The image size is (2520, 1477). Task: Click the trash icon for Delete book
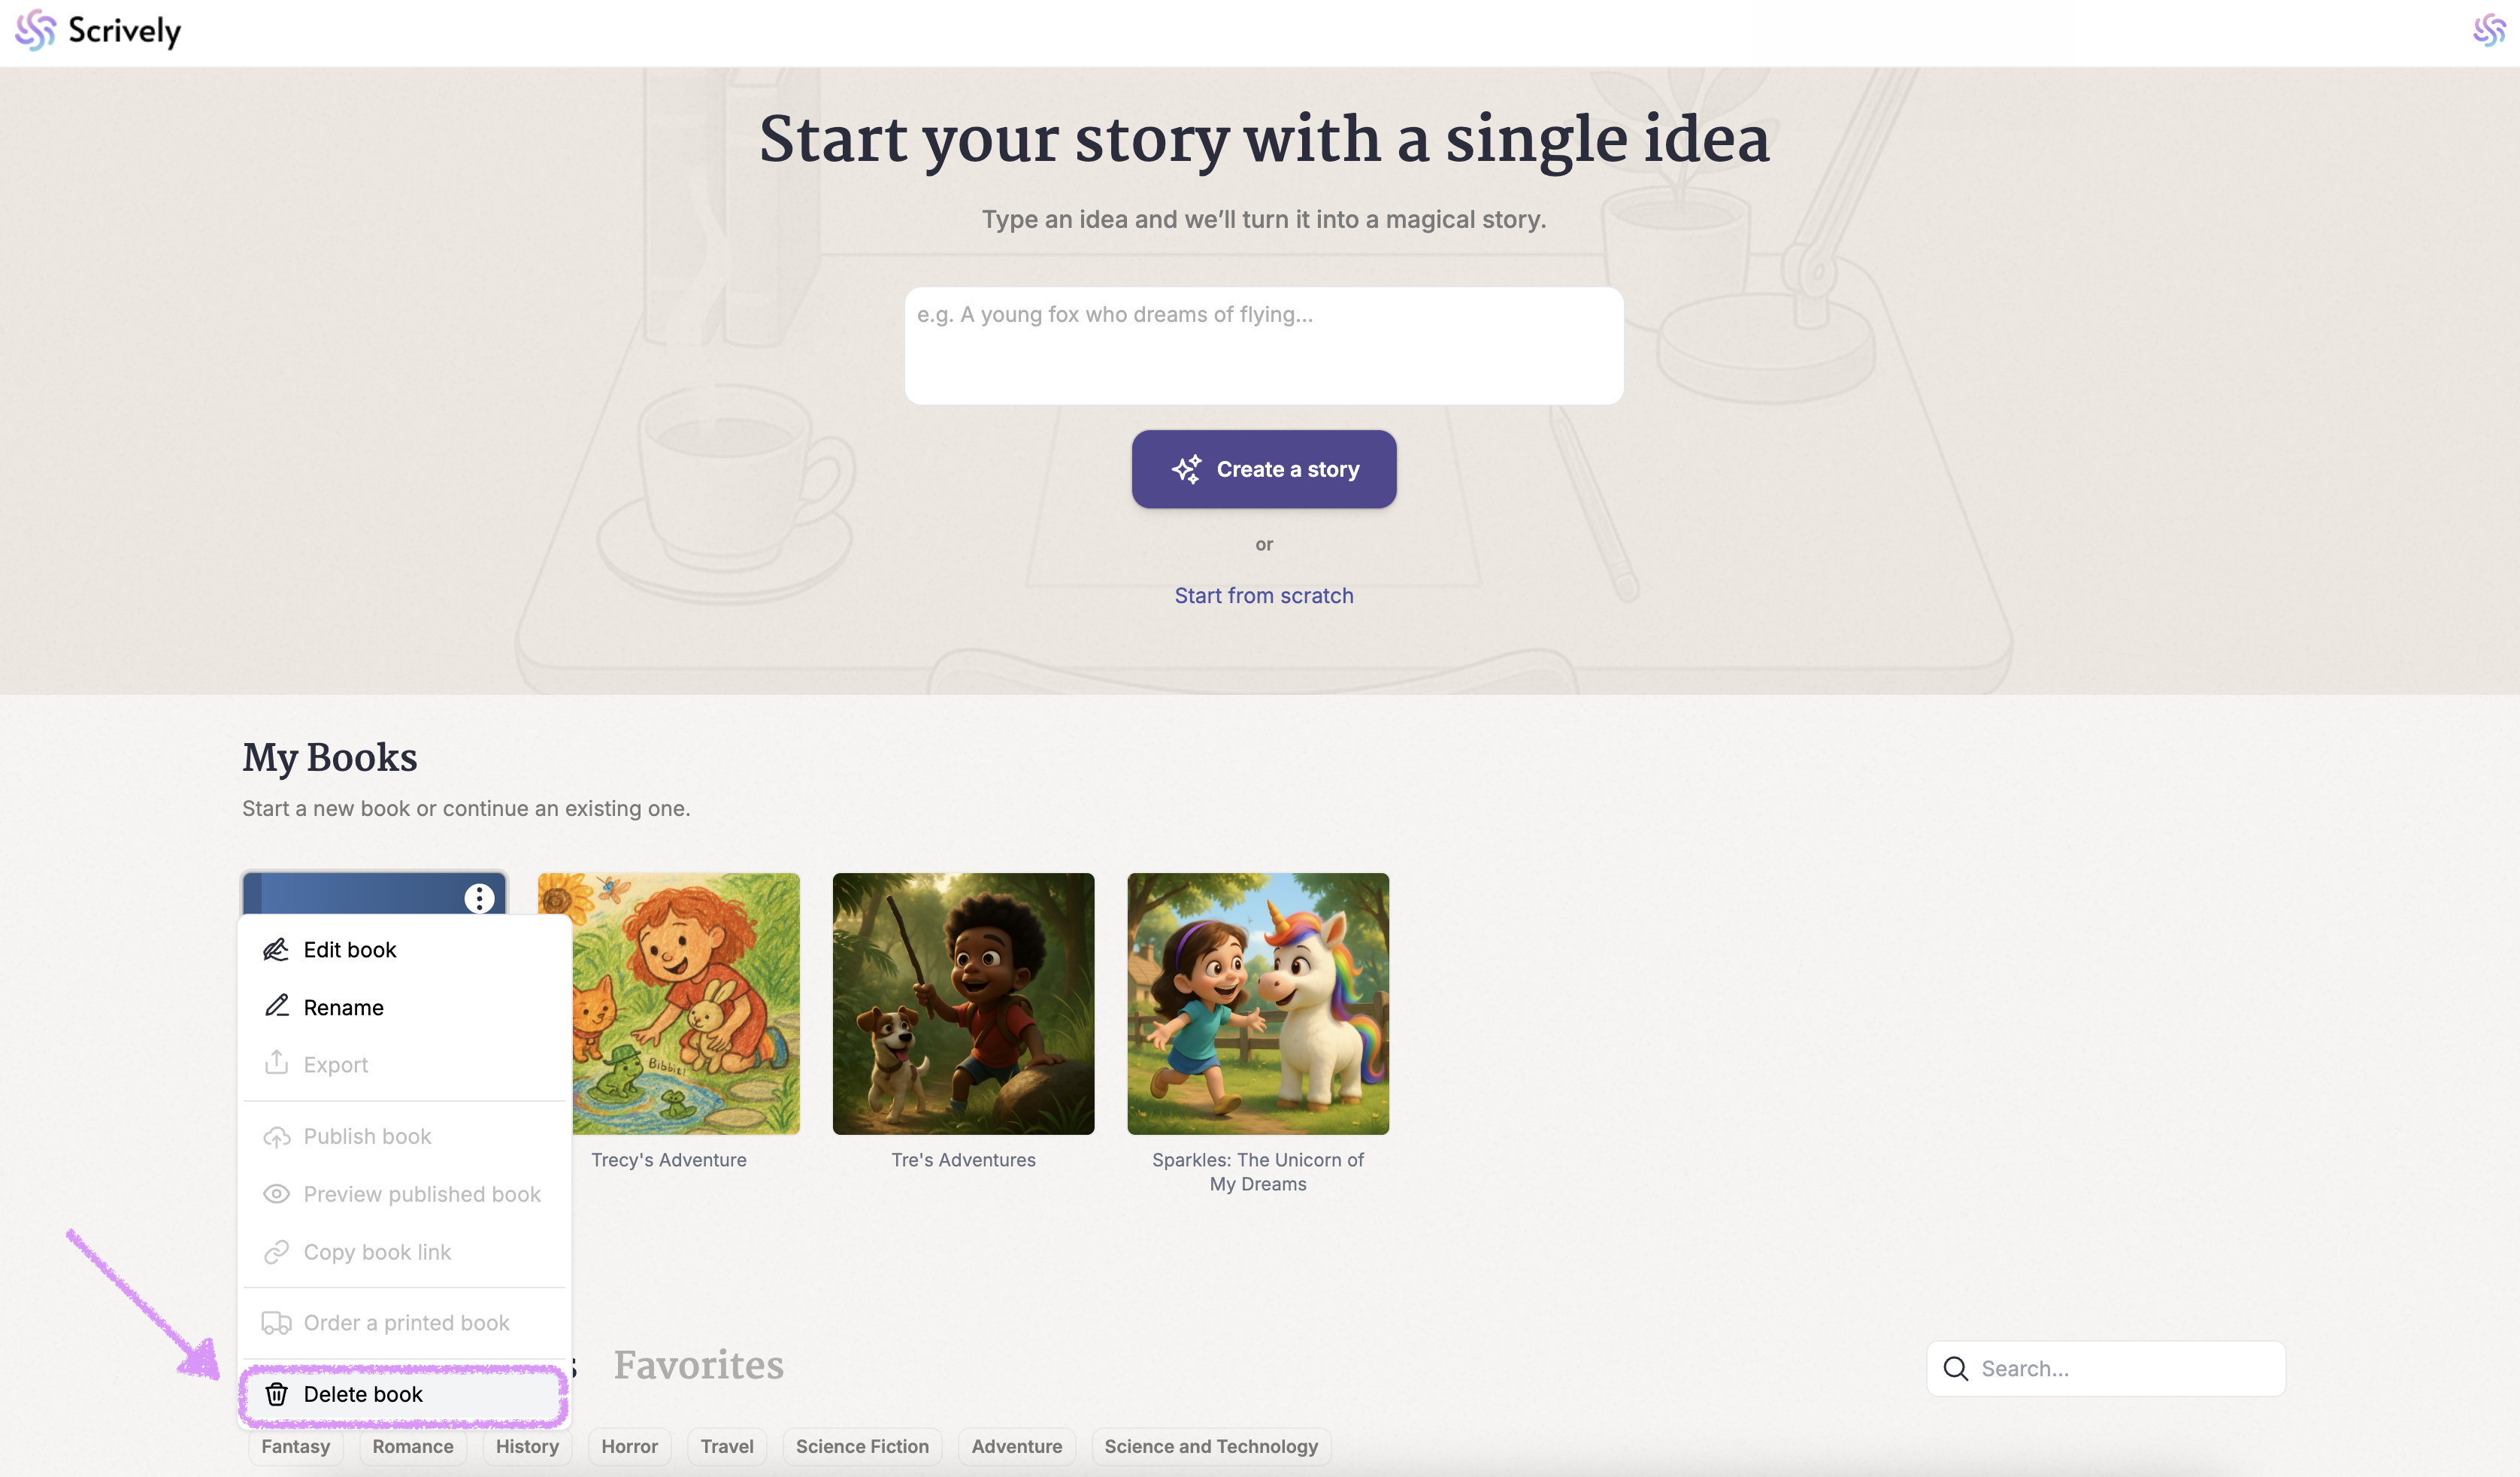point(276,1394)
